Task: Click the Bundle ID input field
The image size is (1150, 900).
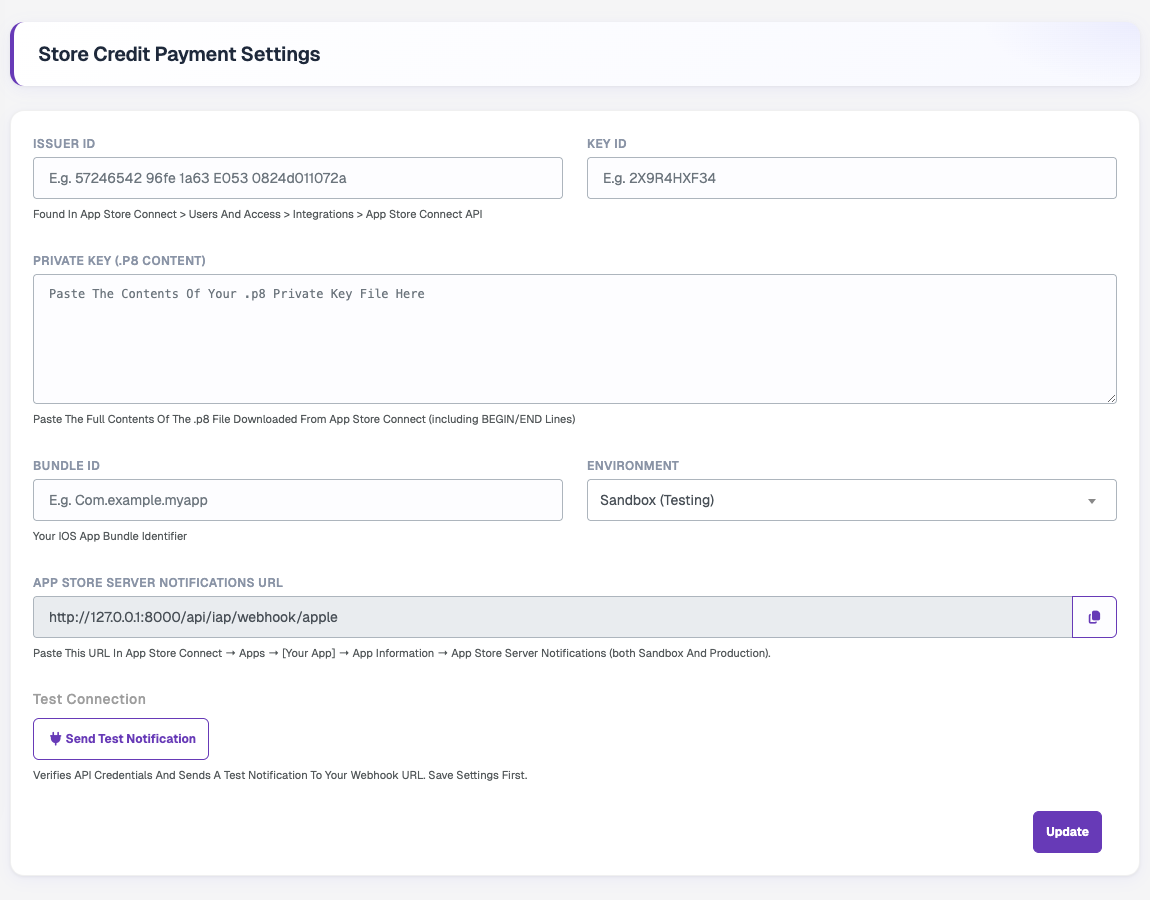Action: coord(298,500)
